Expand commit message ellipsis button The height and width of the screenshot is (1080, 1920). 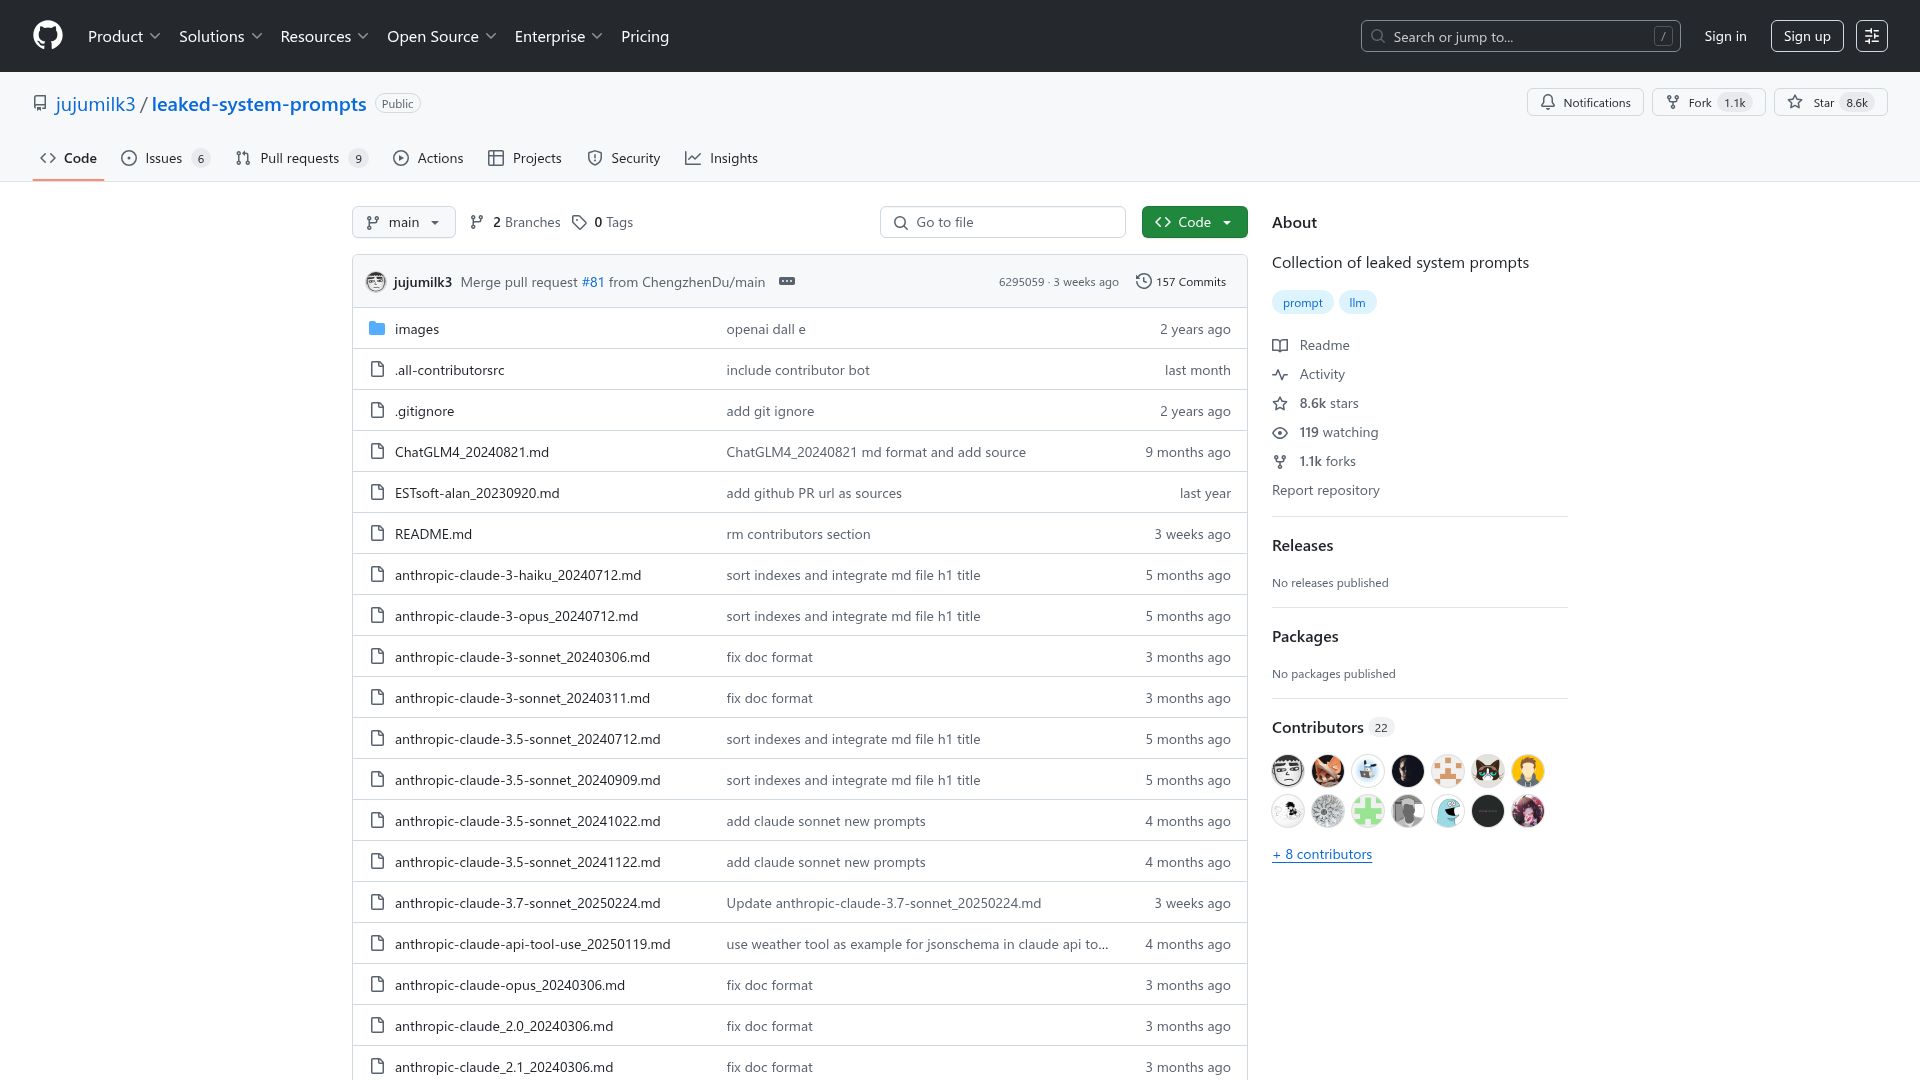tap(787, 282)
